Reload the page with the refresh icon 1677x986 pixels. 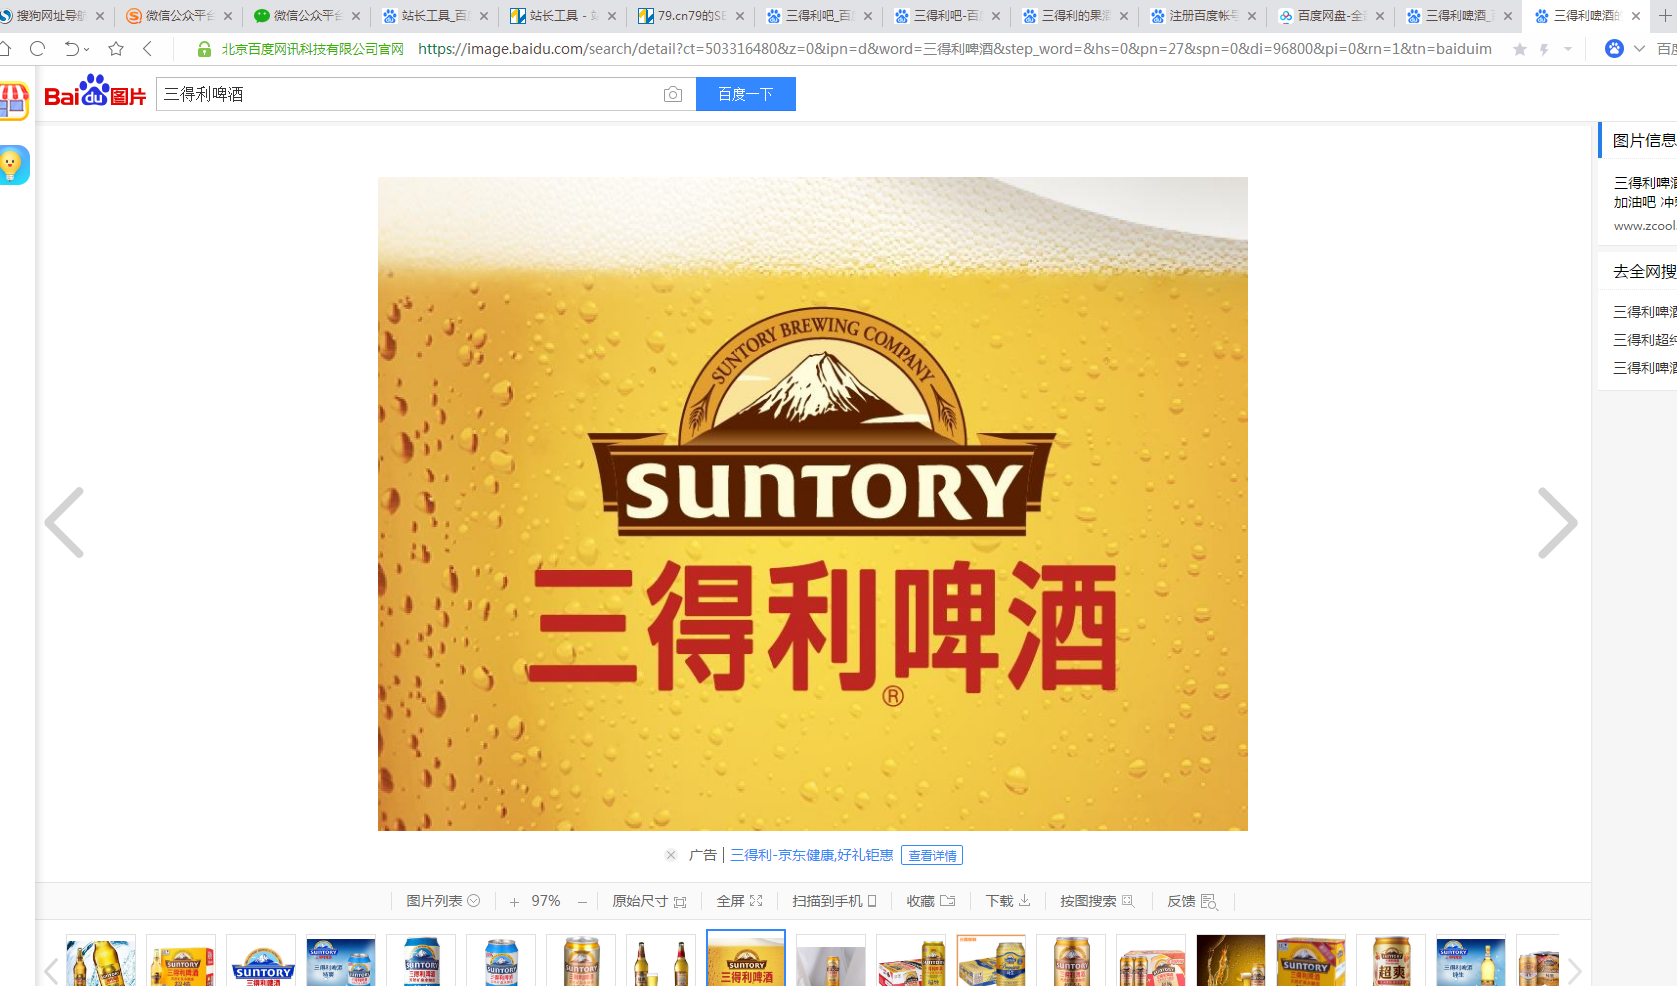tap(38, 49)
